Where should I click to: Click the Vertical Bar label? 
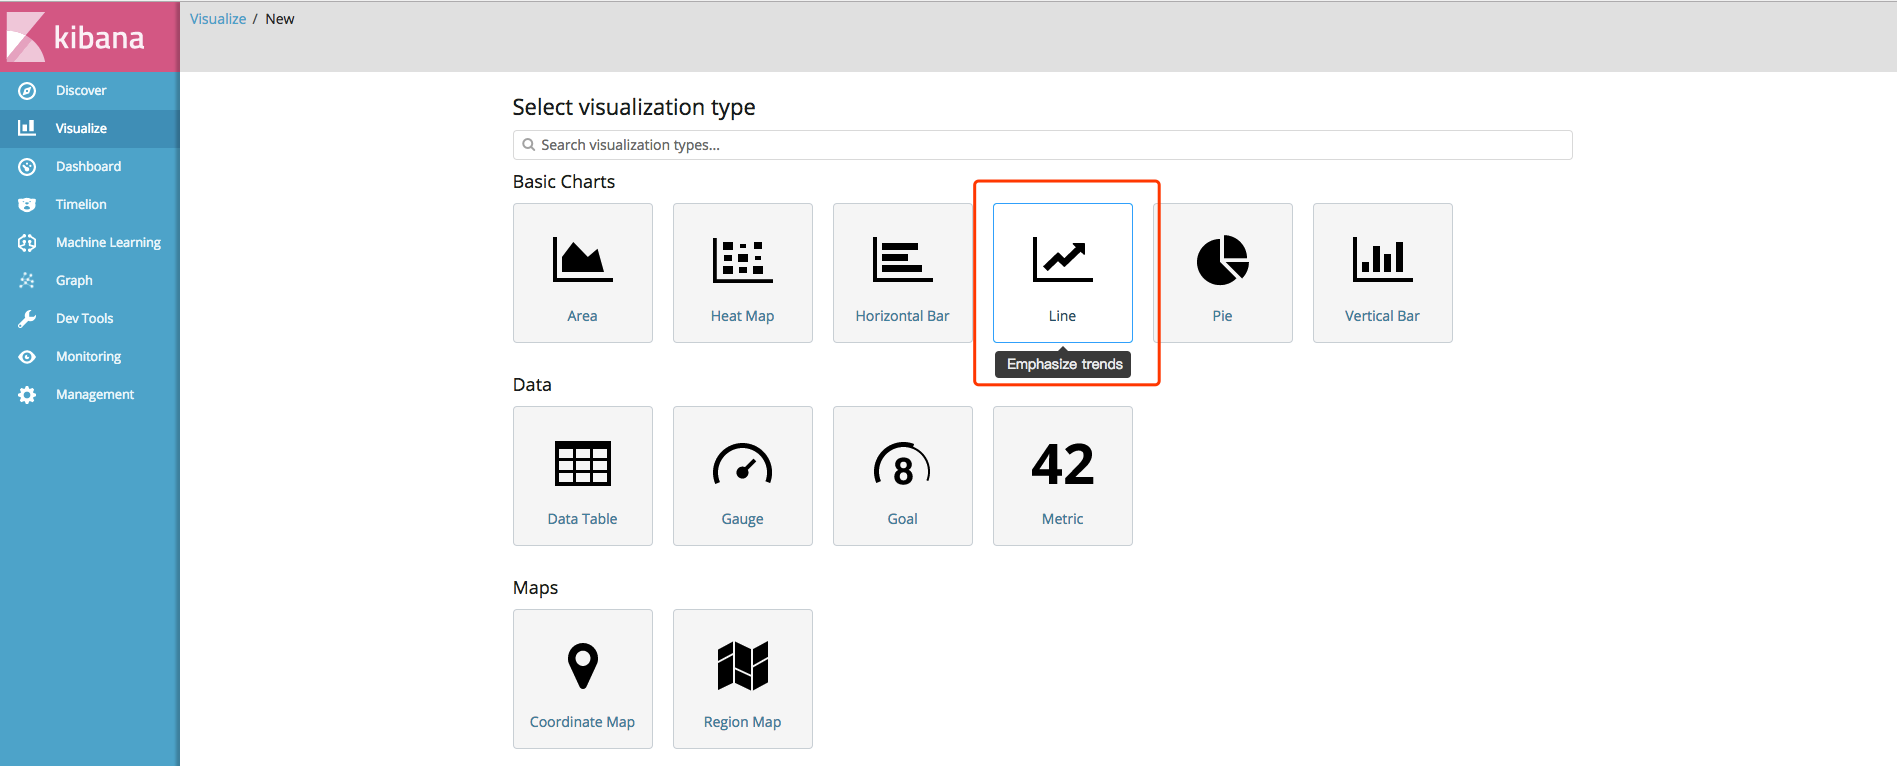click(x=1382, y=316)
